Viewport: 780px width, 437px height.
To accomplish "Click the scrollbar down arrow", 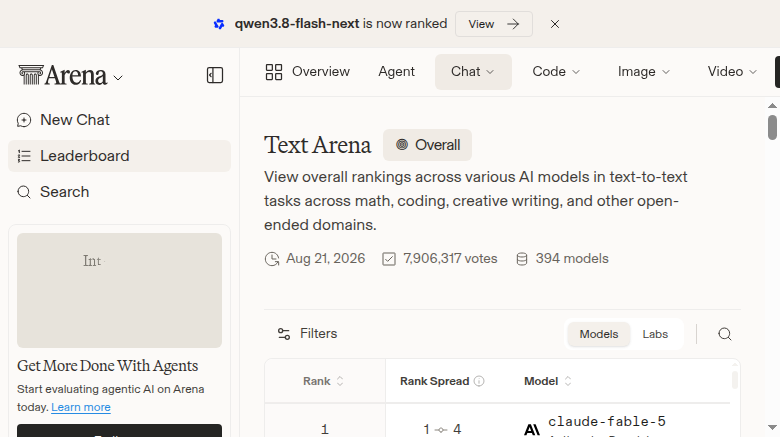I will tap(772, 428).
